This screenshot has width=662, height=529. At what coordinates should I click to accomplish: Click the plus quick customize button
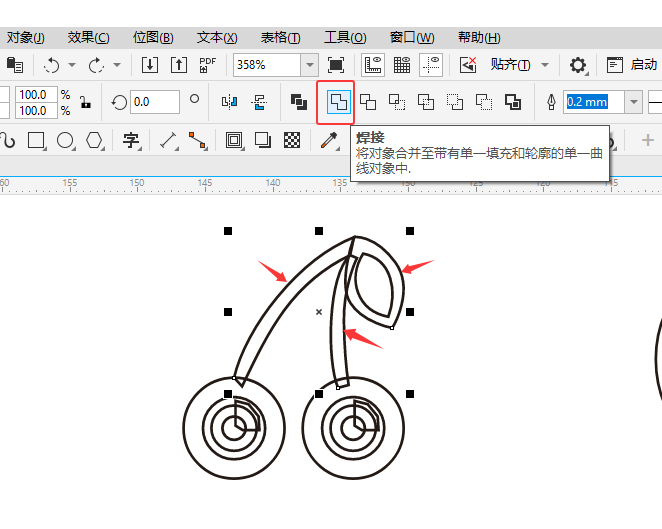click(x=648, y=140)
